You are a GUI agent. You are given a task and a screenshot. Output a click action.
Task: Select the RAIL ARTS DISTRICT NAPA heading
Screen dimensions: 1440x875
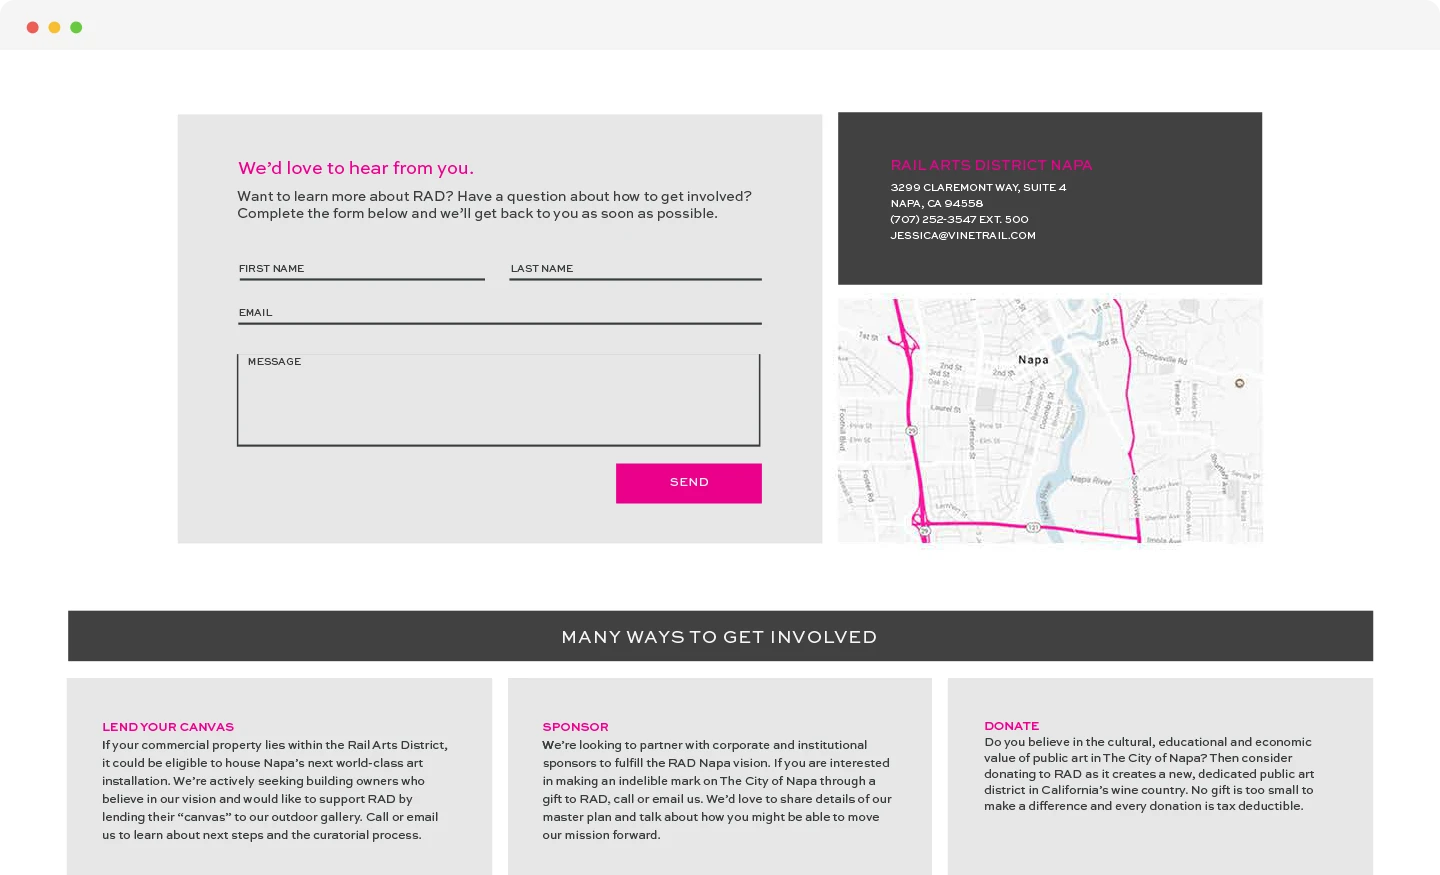coord(991,165)
